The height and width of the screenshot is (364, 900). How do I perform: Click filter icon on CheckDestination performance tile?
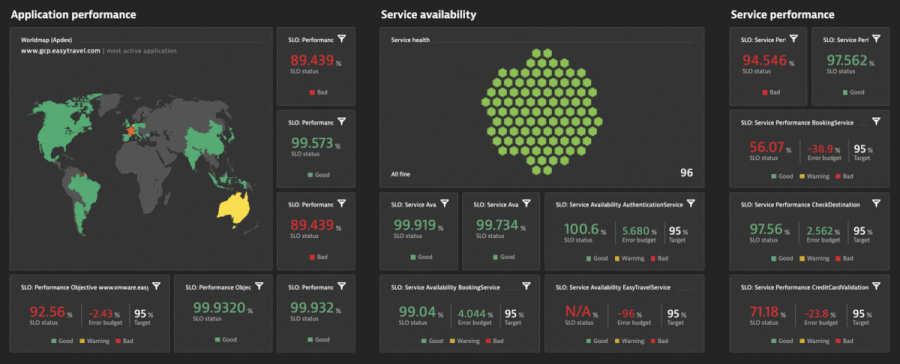tap(876, 203)
